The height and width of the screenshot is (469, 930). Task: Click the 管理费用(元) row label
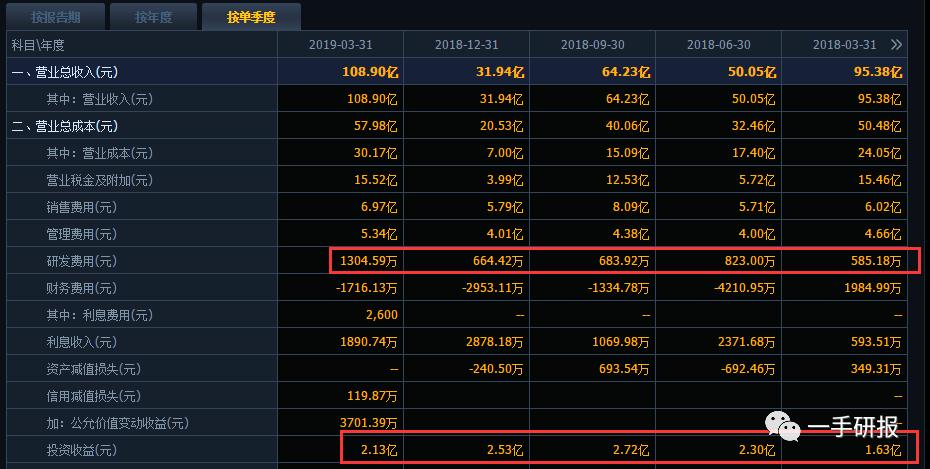[x=82, y=234]
